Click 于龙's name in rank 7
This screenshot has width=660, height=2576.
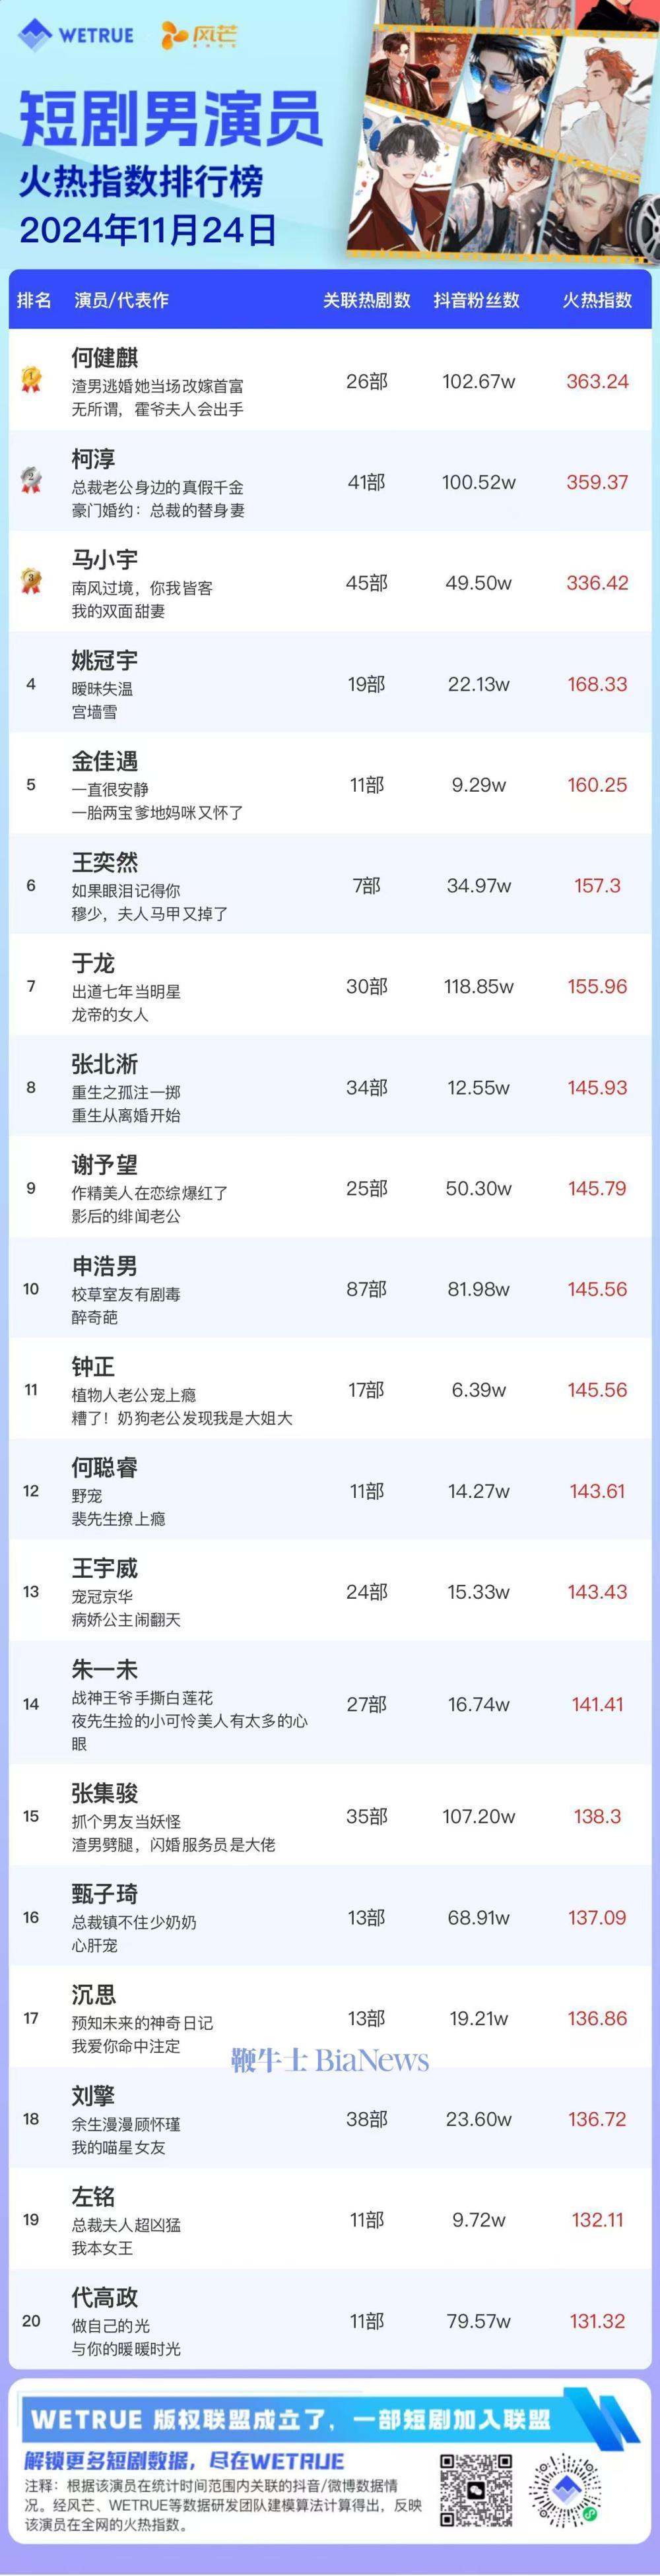pyautogui.click(x=93, y=963)
